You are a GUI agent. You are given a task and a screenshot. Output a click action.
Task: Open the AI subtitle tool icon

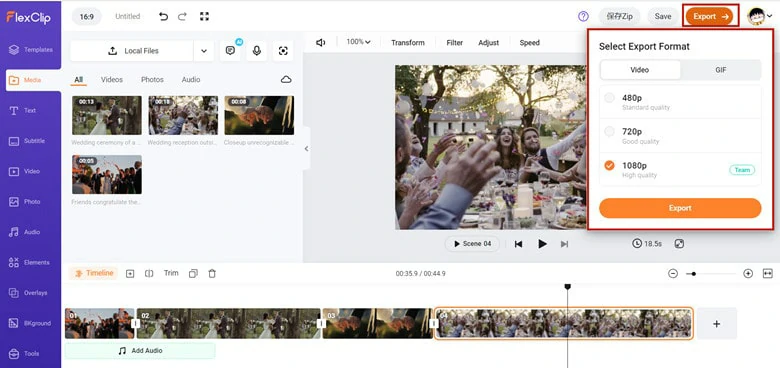click(230, 51)
